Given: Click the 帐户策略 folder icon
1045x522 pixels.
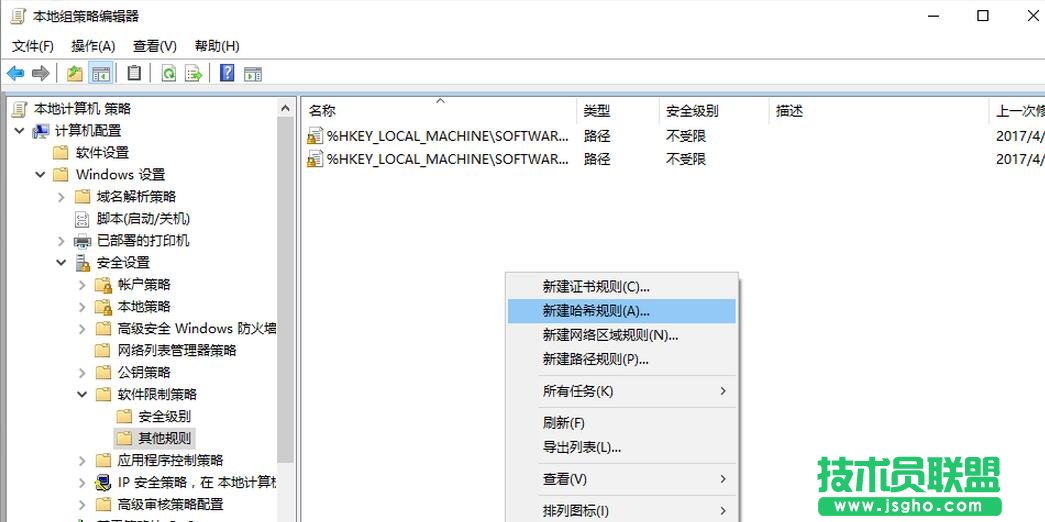Looking at the screenshot, I should click(x=103, y=285).
